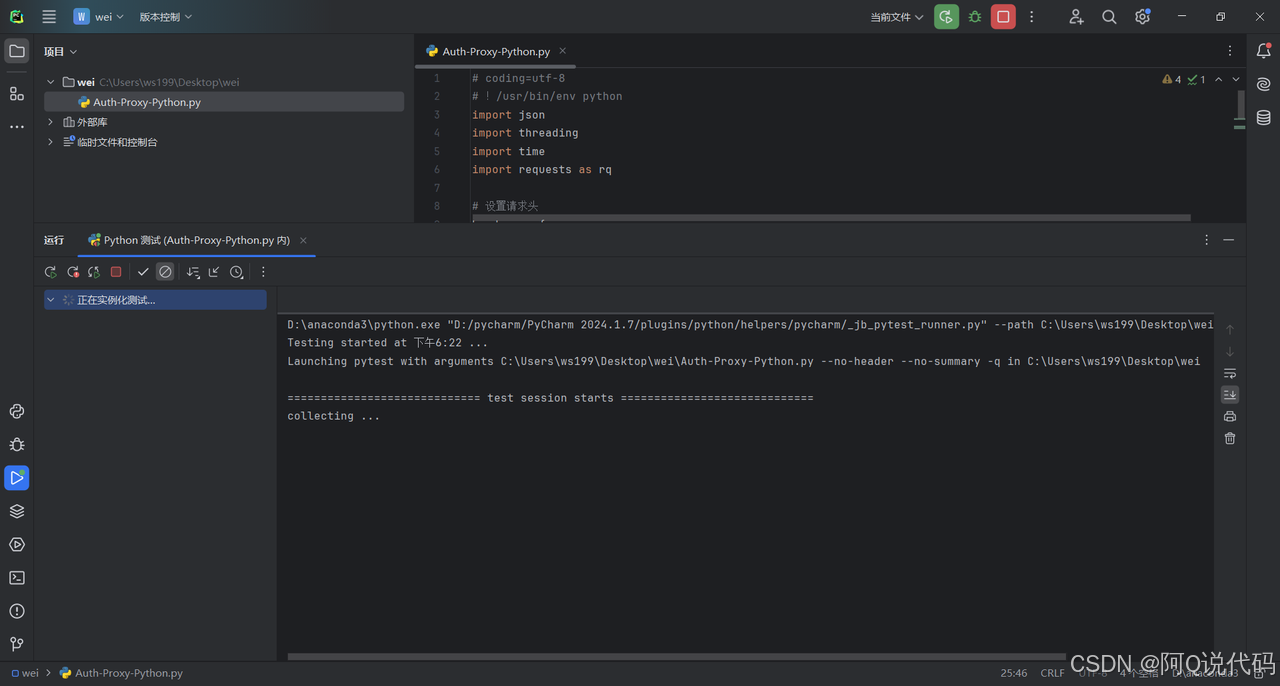This screenshot has height=686, width=1280.
Task: Open the Database tool window
Action: (x=1264, y=118)
